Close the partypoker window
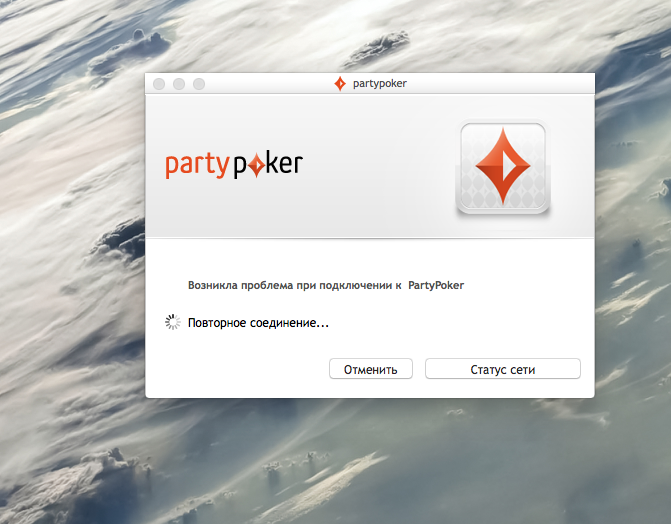 coord(159,84)
